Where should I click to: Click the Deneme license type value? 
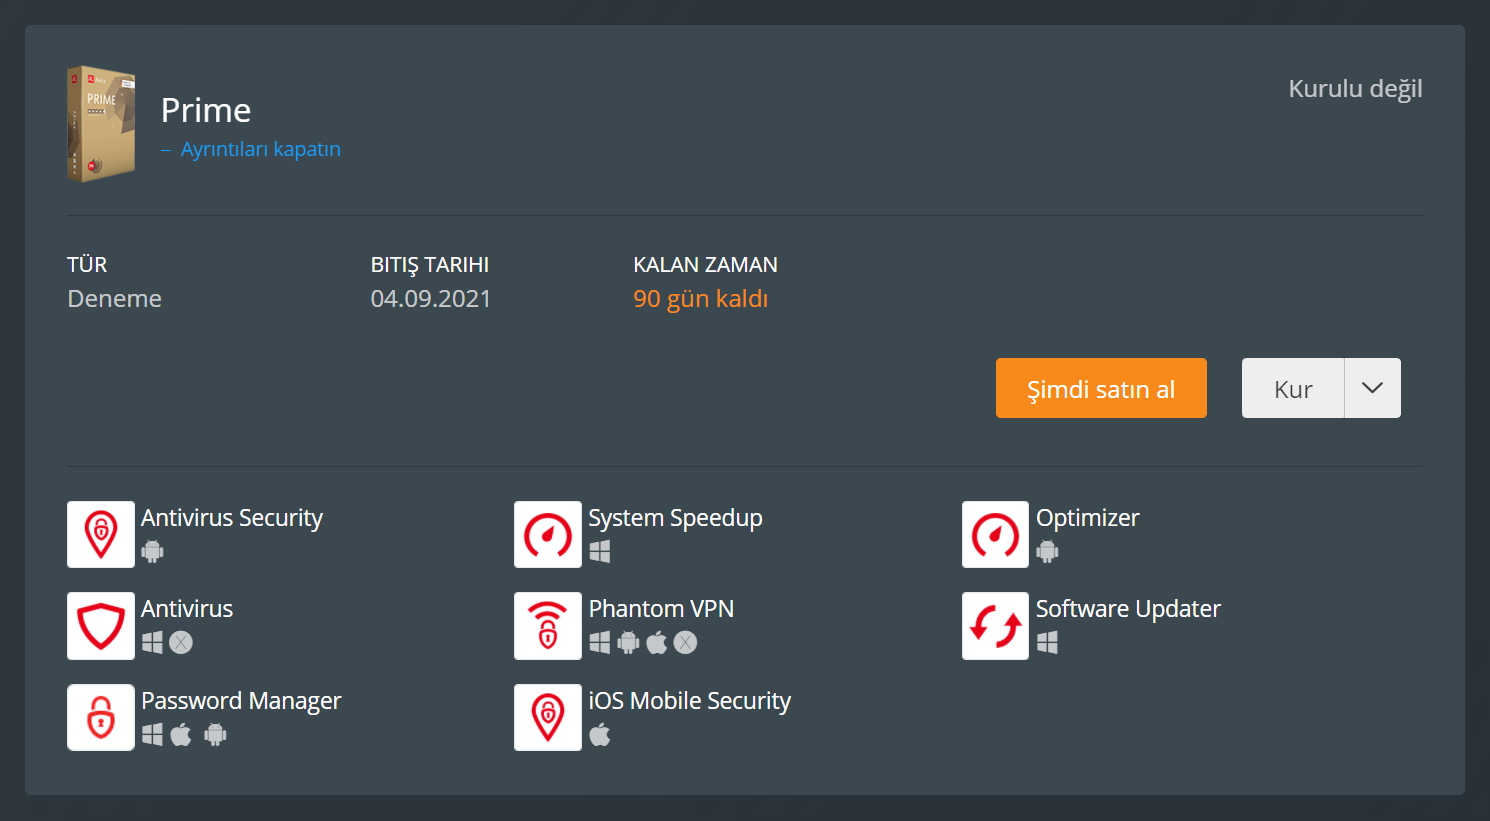click(114, 299)
